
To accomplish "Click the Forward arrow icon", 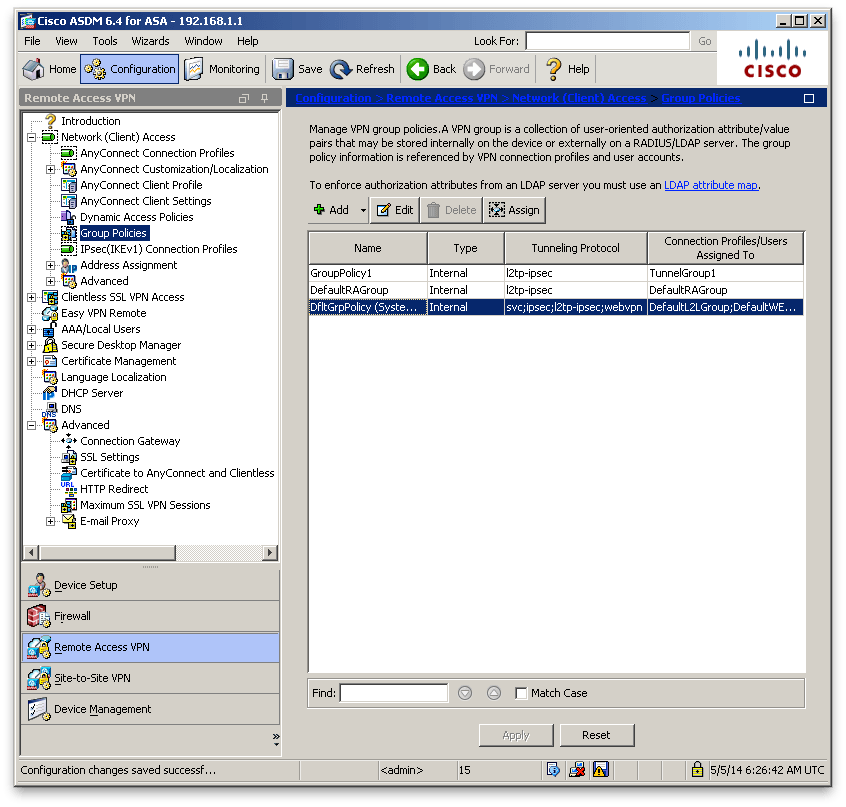I will 474,69.
